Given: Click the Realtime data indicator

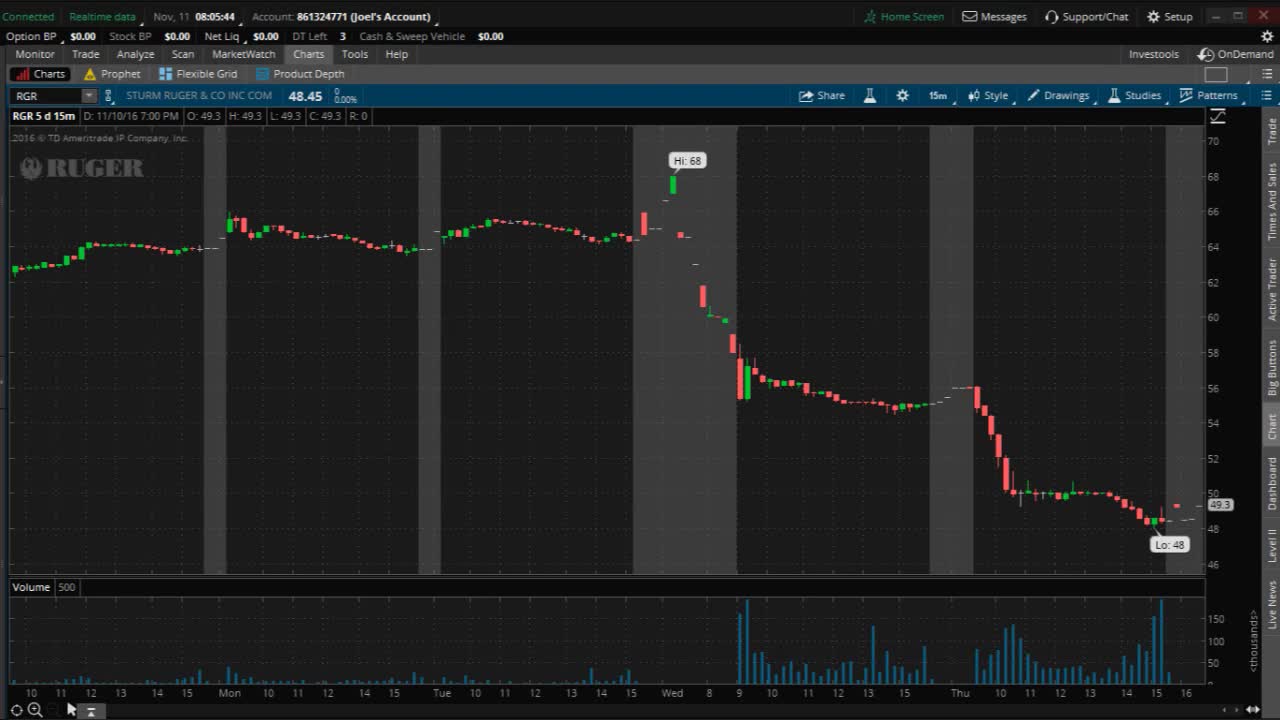Looking at the screenshot, I should (102, 16).
